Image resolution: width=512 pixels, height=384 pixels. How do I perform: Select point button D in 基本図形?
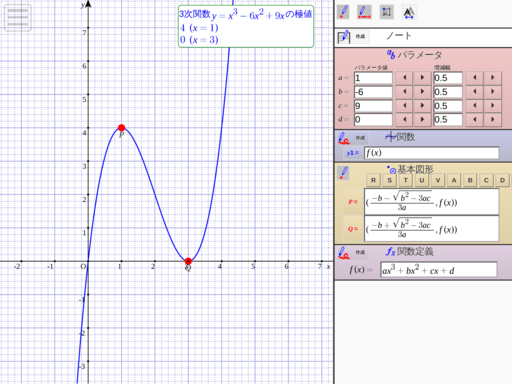pyautogui.click(x=502, y=180)
